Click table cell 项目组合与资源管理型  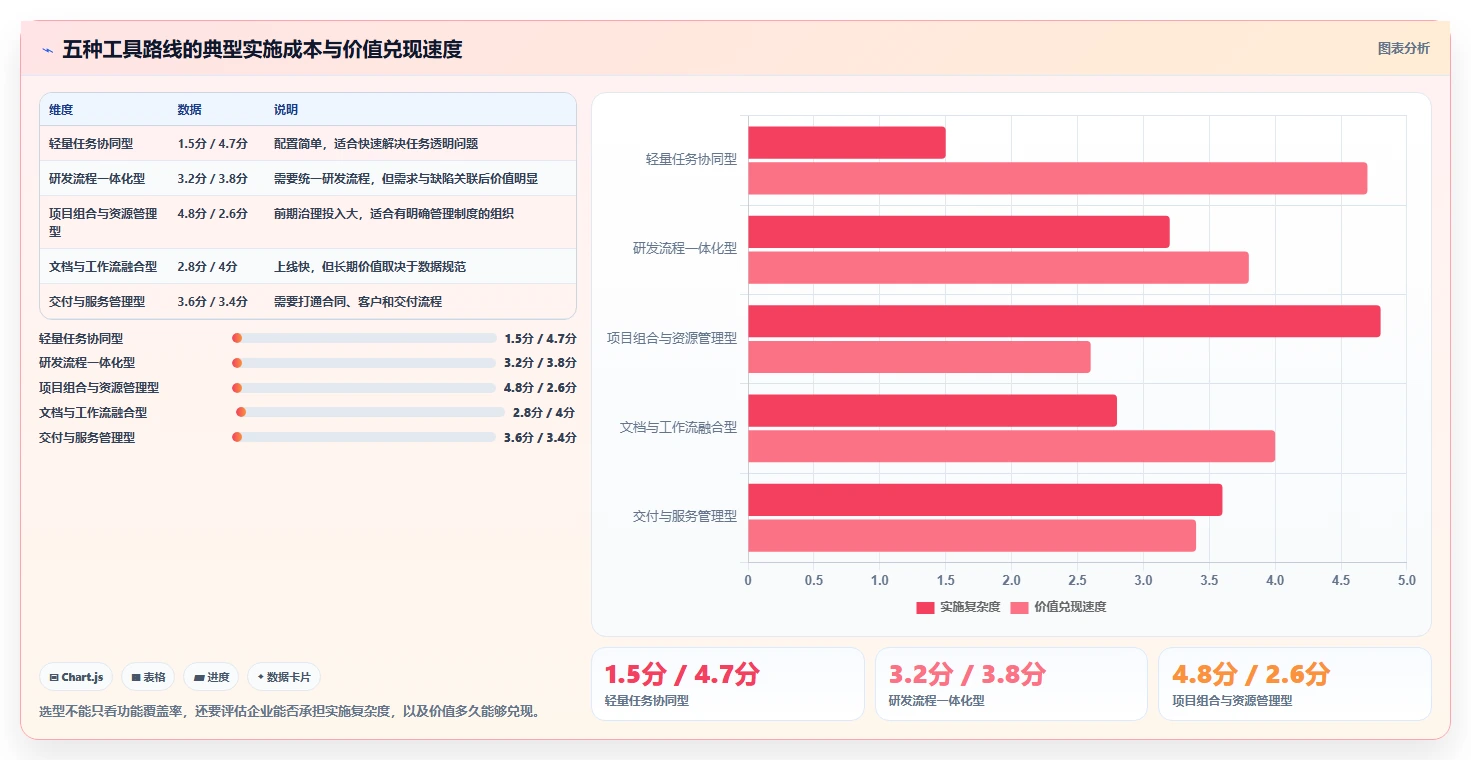click(104, 222)
